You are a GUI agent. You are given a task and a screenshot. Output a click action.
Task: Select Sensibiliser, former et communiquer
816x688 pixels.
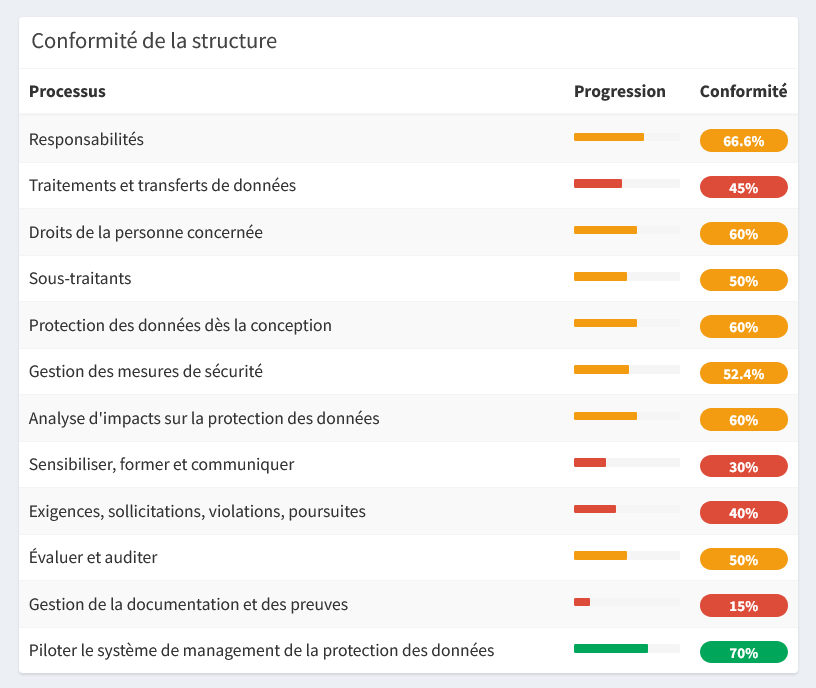tap(161, 464)
